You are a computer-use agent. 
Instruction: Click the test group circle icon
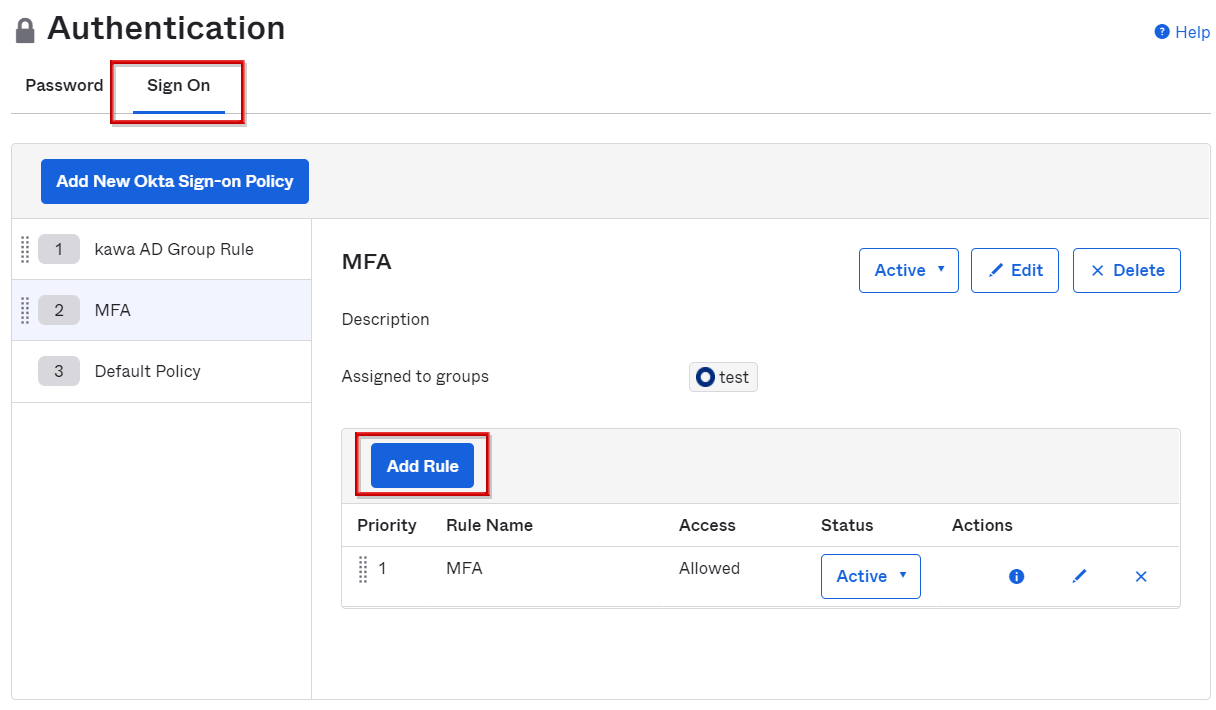click(705, 377)
